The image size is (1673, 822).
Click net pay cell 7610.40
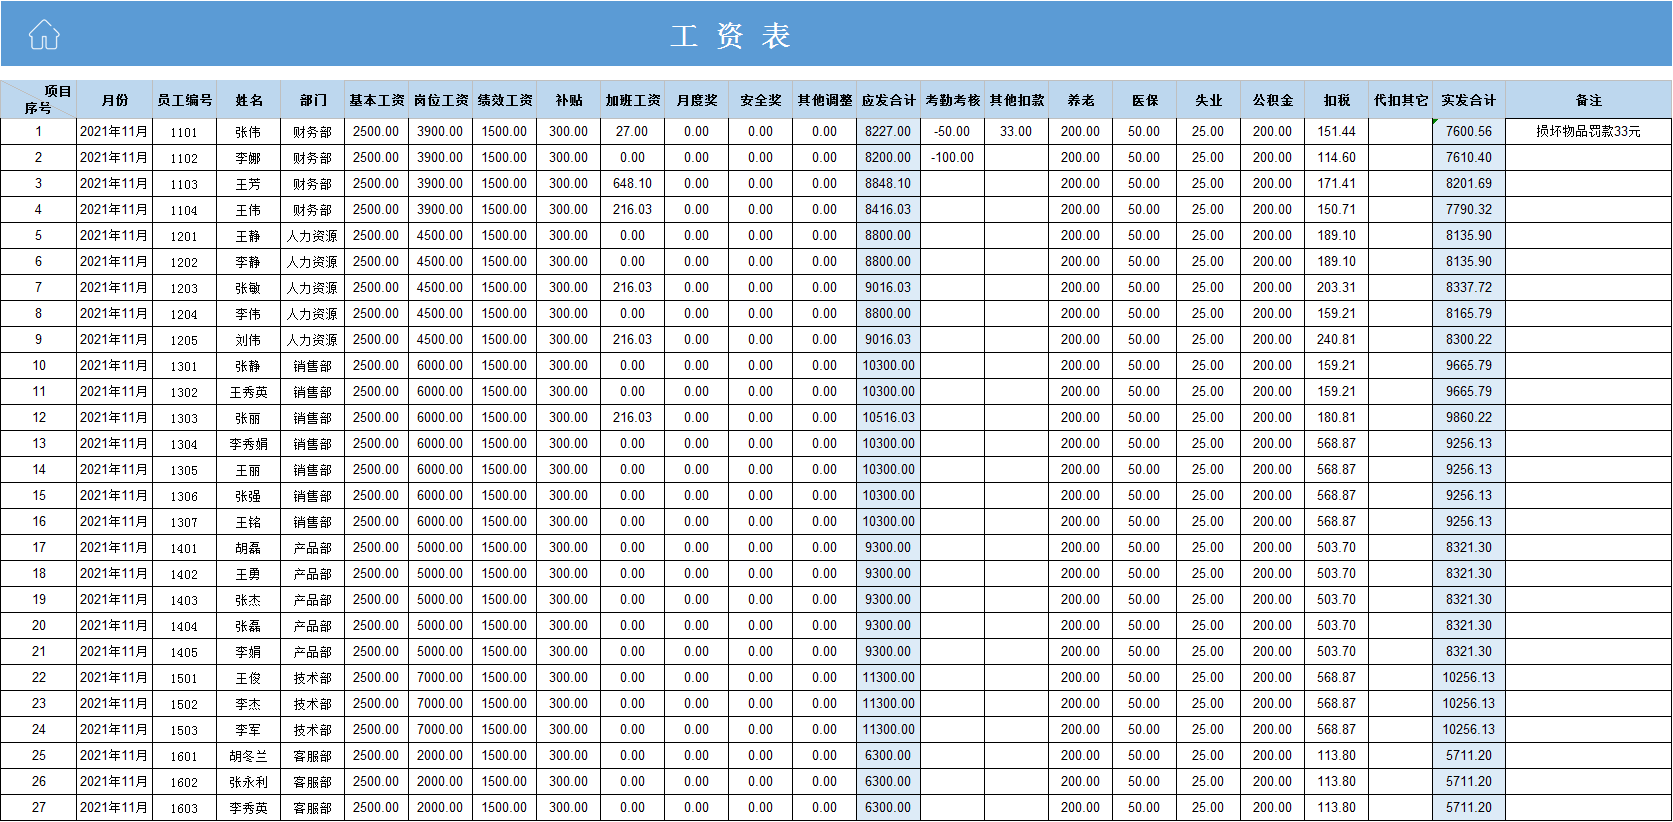tap(1469, 157)
